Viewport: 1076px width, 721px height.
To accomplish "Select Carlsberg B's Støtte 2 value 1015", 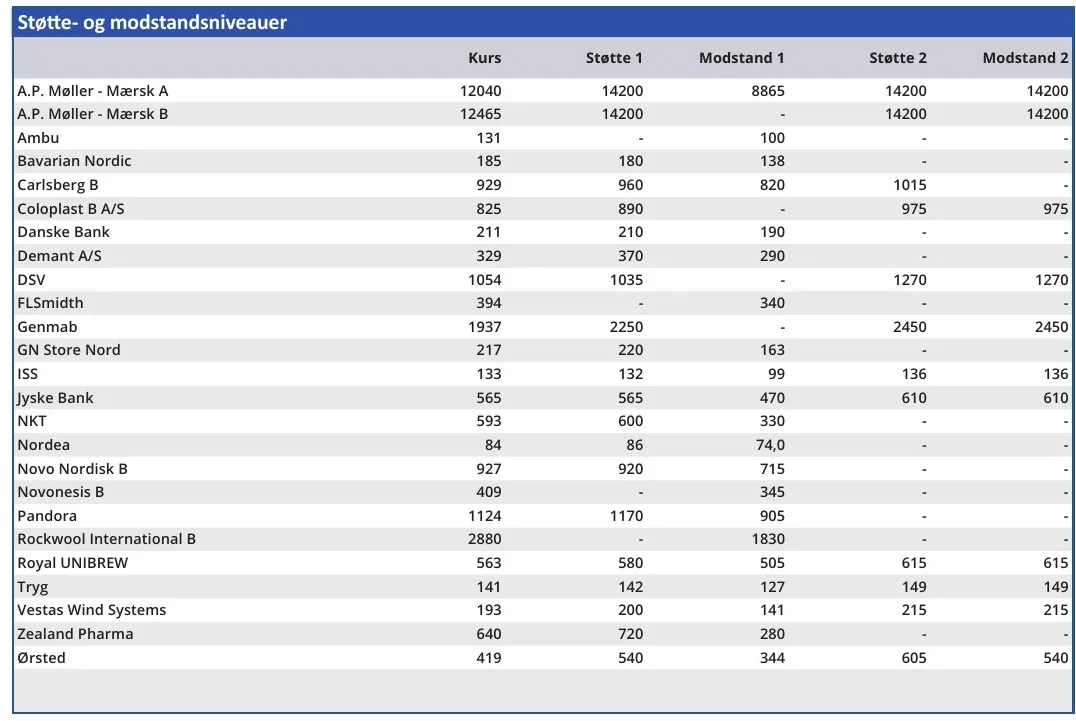I will tap(907, 185).
